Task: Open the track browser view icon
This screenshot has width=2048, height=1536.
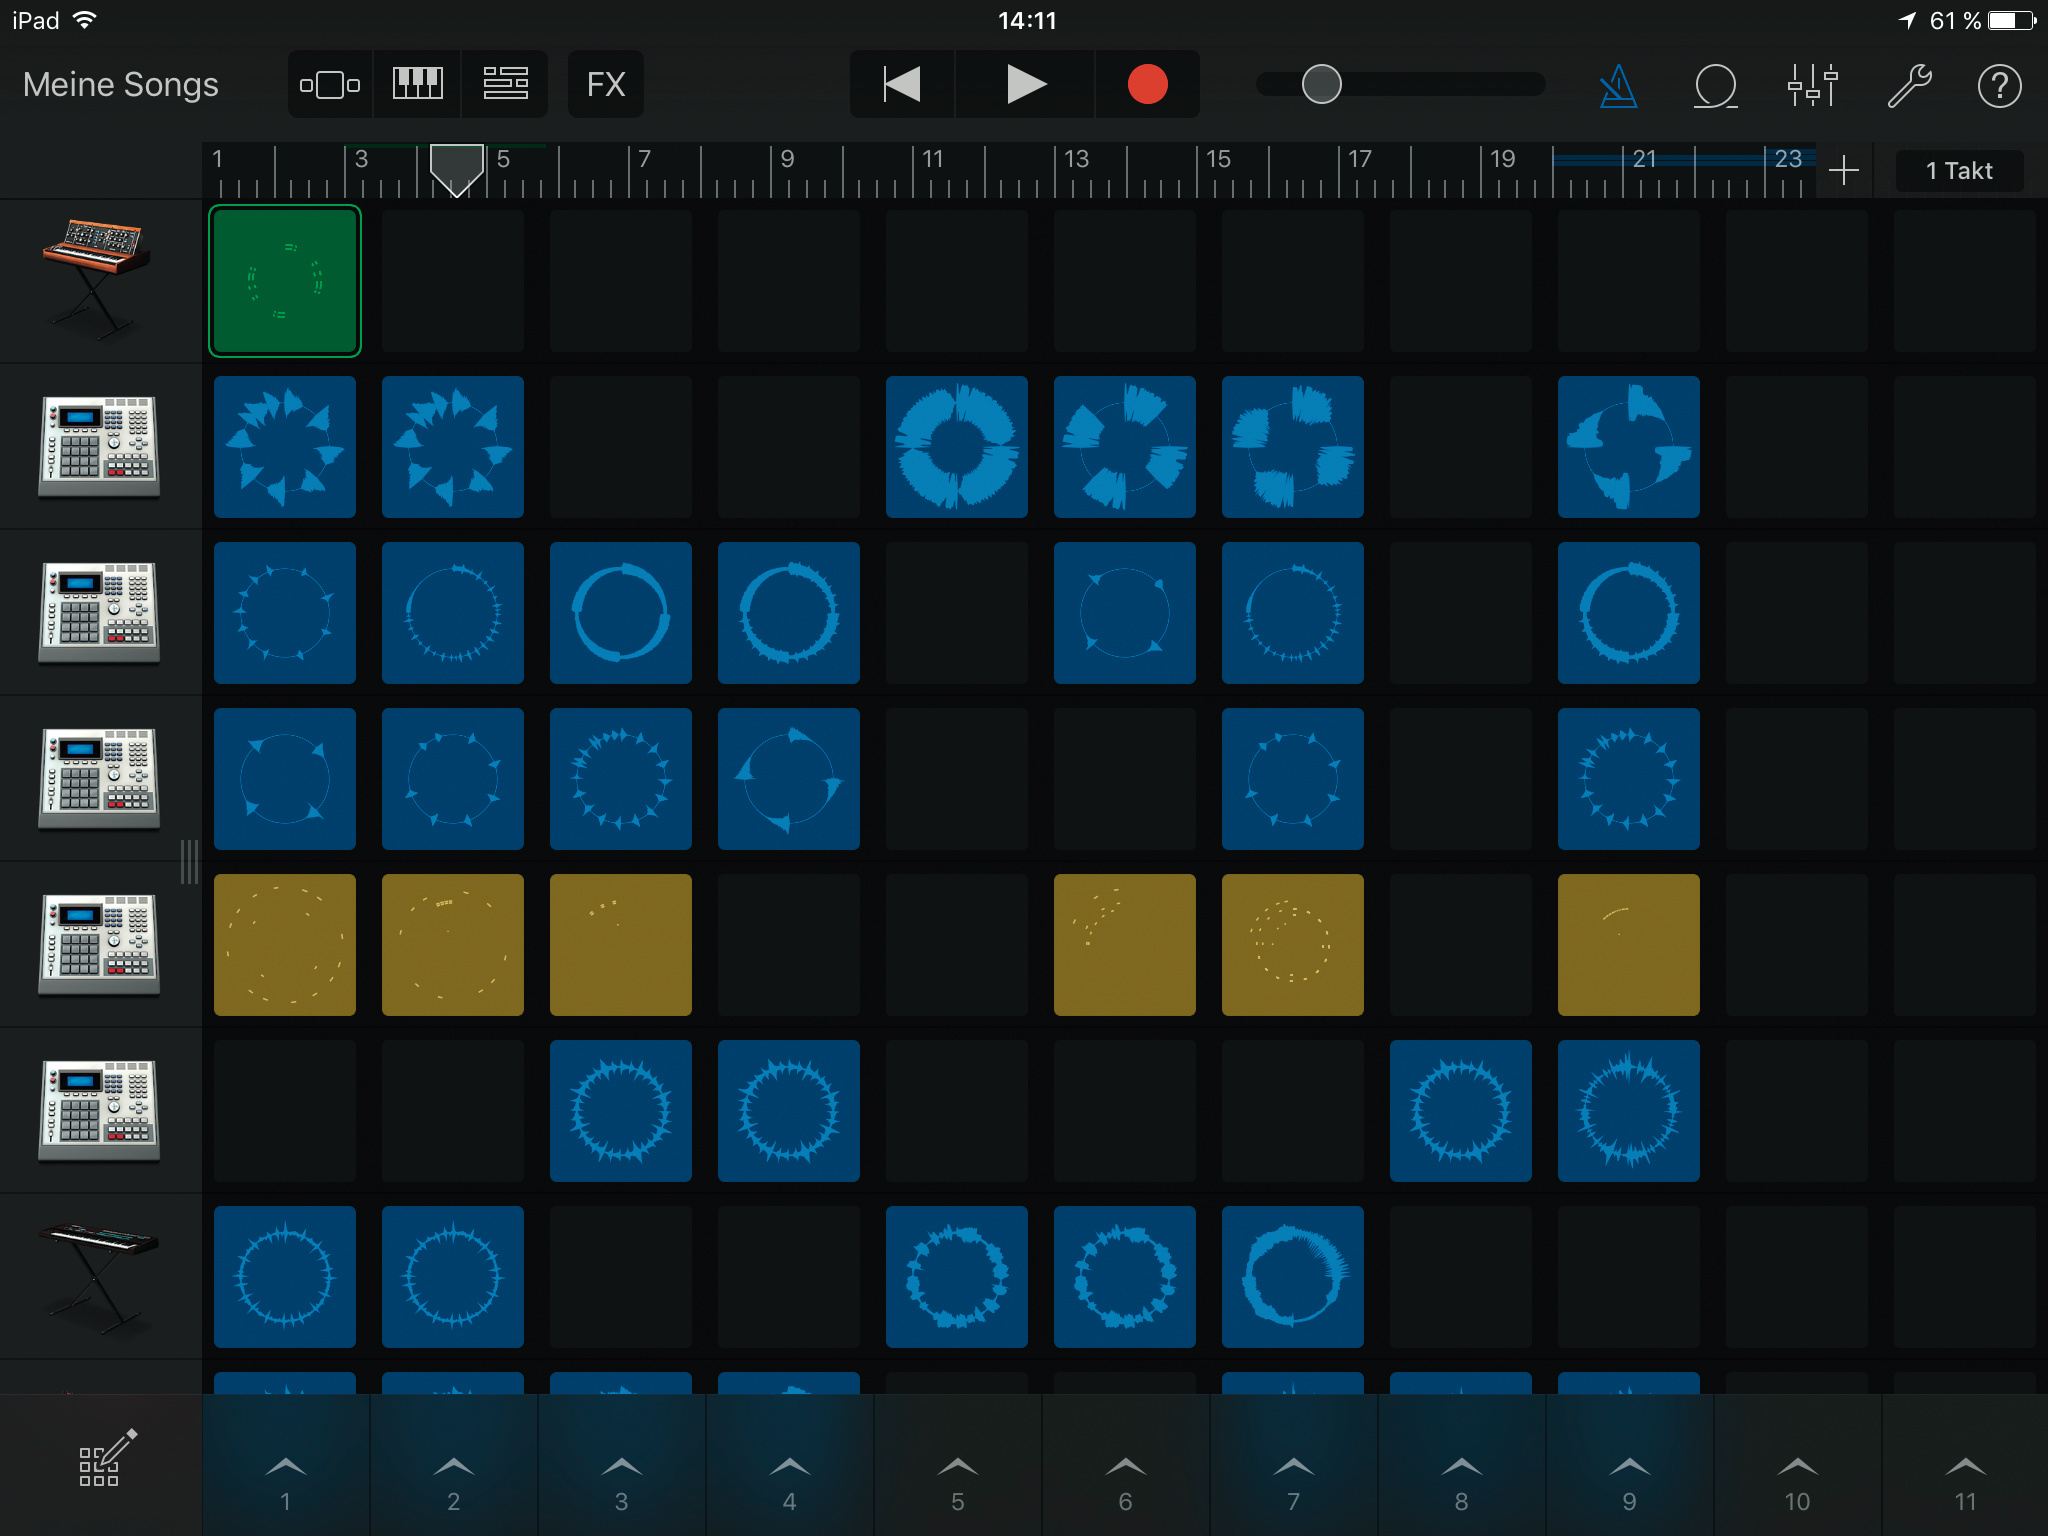Action: pos(330,84)
